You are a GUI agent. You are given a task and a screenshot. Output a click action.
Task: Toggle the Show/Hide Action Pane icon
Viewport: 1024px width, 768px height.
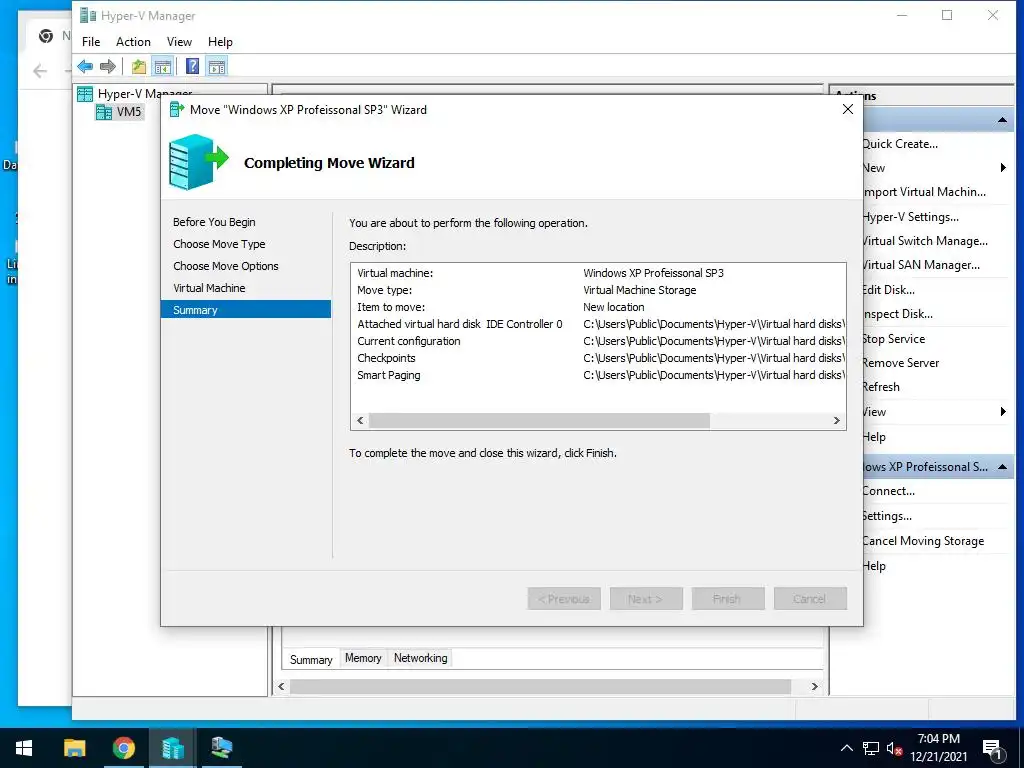tap(217, 66)
